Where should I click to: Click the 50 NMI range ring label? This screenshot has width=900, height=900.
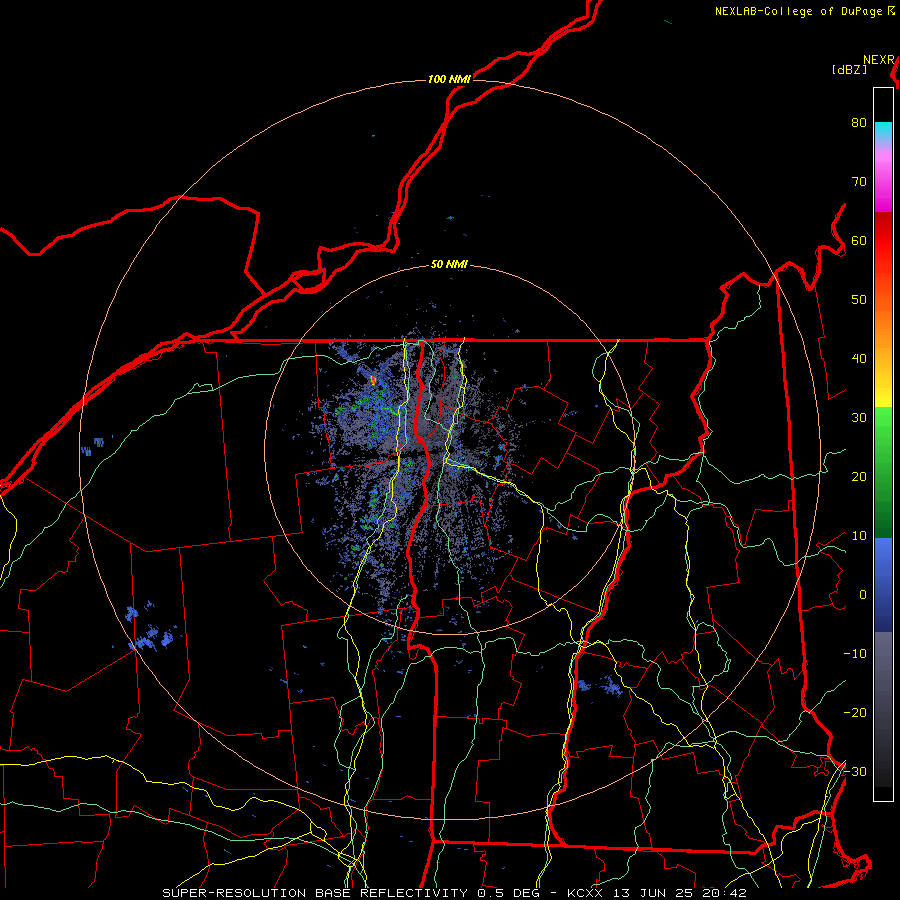[x=449, y=265]
